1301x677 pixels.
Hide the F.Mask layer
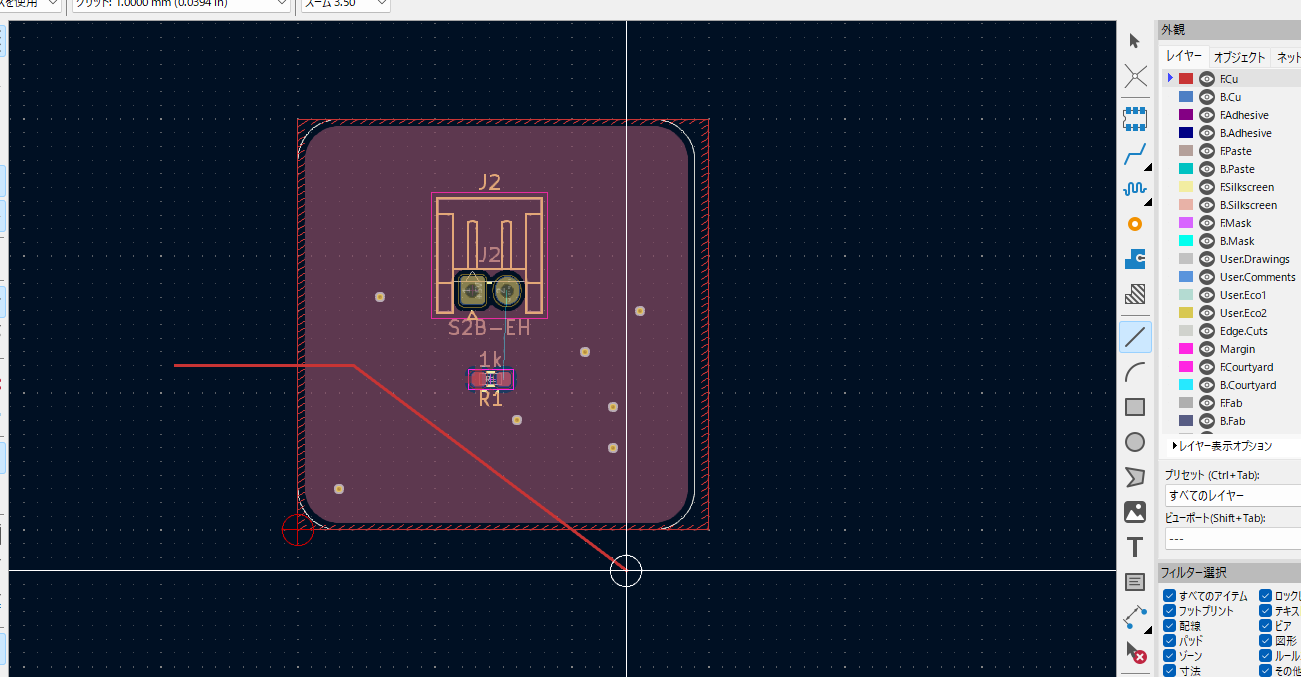[x=1207, y=223]
